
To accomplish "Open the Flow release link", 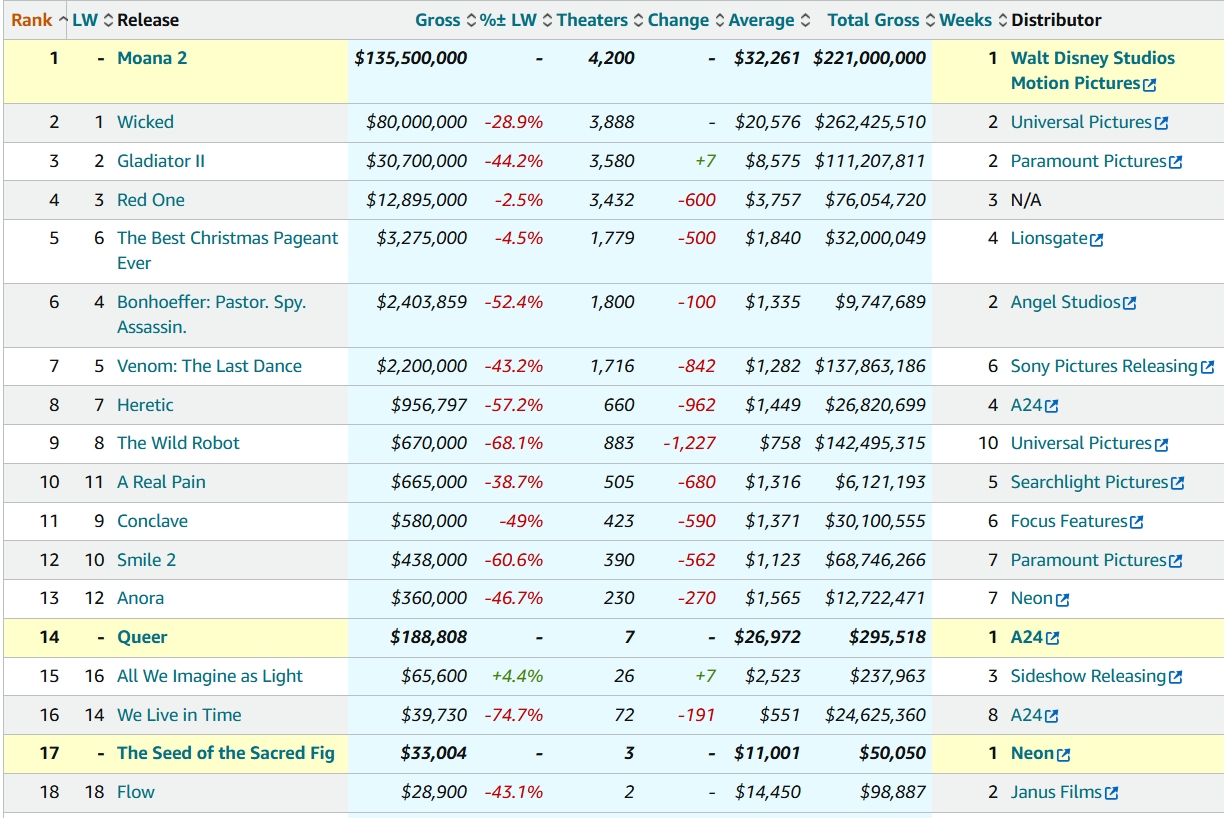I will click(x=136, y=792).
